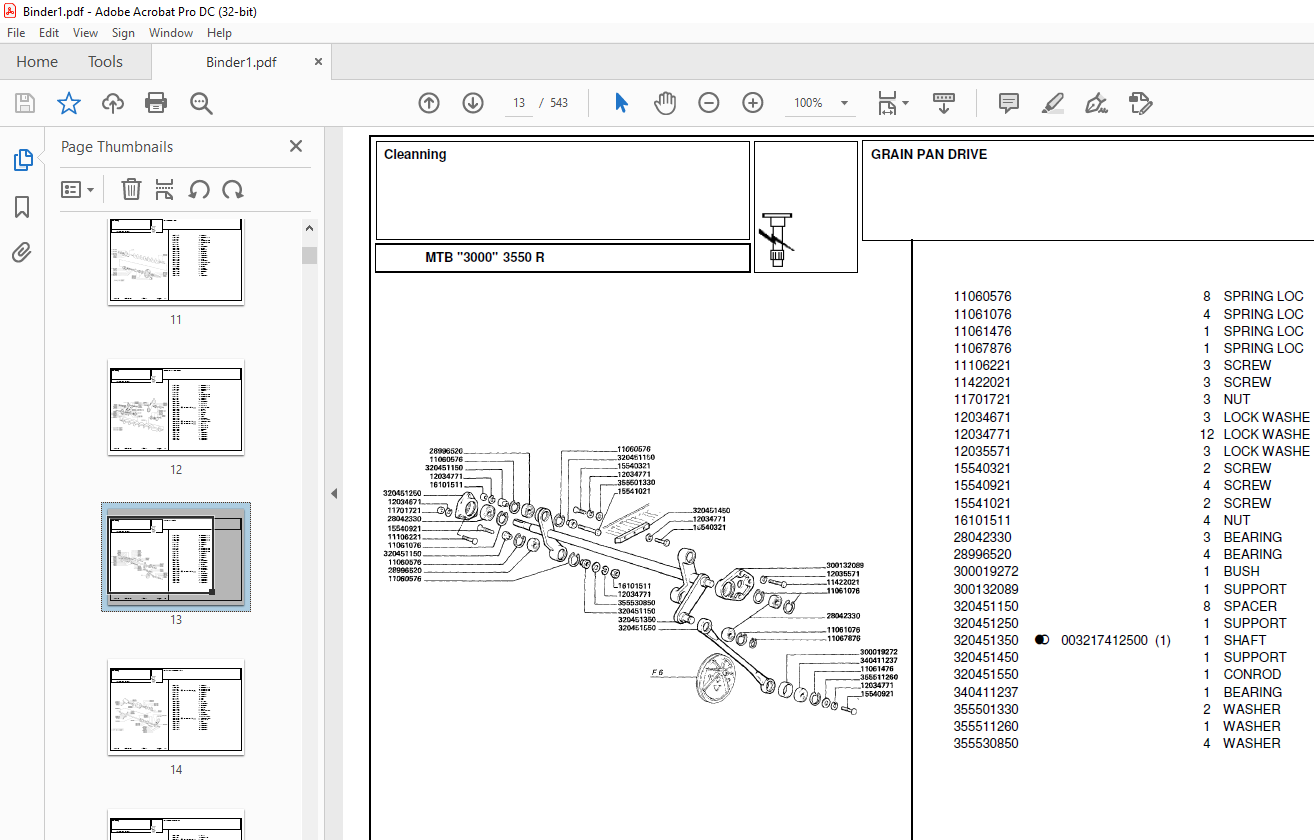The image size is (1314, 840).
Task: Open the Bookmarks side panel icon
Action: [22, 207]
